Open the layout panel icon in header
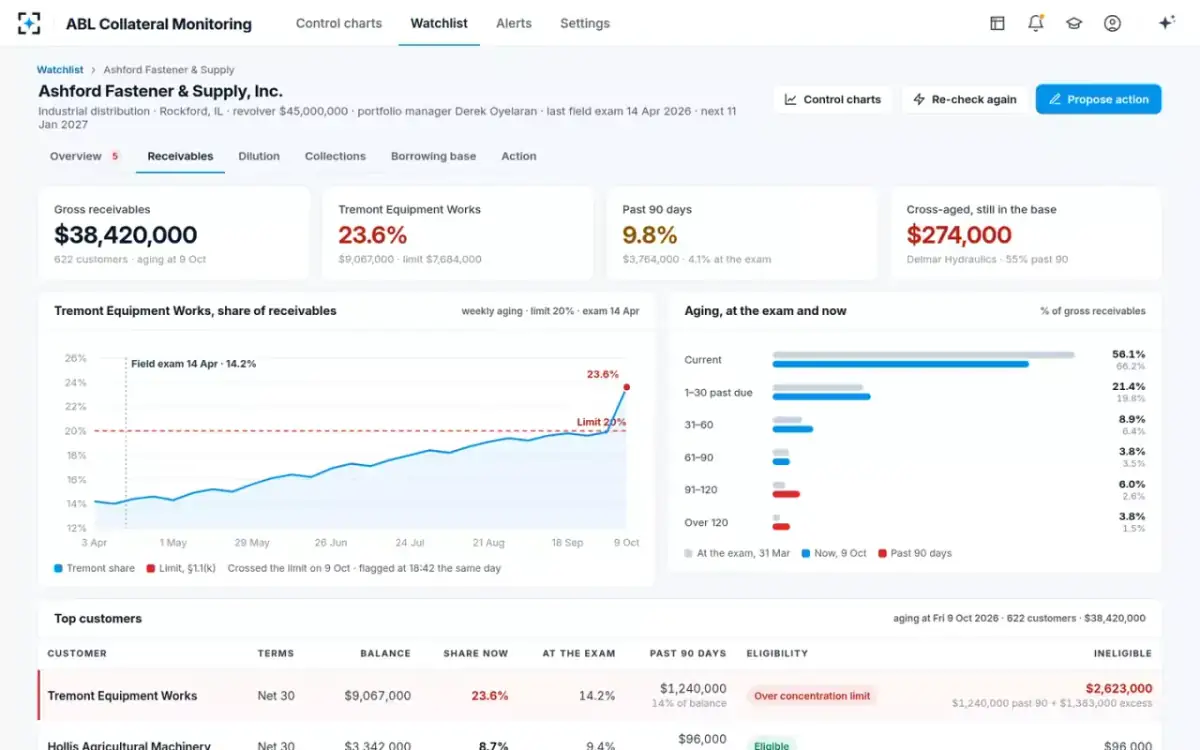Screen dimensions: 1200x750 pyautogui.click(x=997, y=23)
